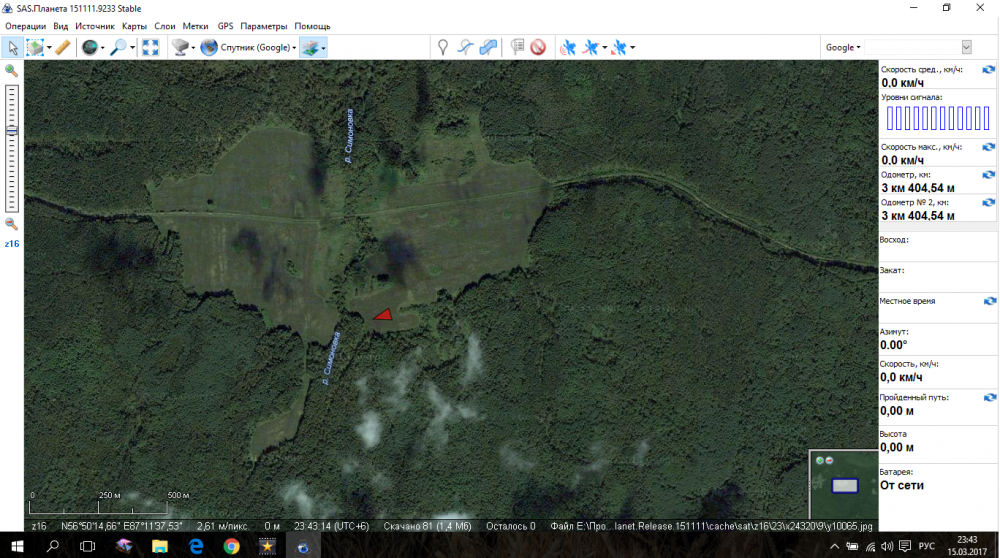The height and width of the screenshot is (558, 1000).
Task: Open the Параметры menu
Action: (x=263, y=26)
